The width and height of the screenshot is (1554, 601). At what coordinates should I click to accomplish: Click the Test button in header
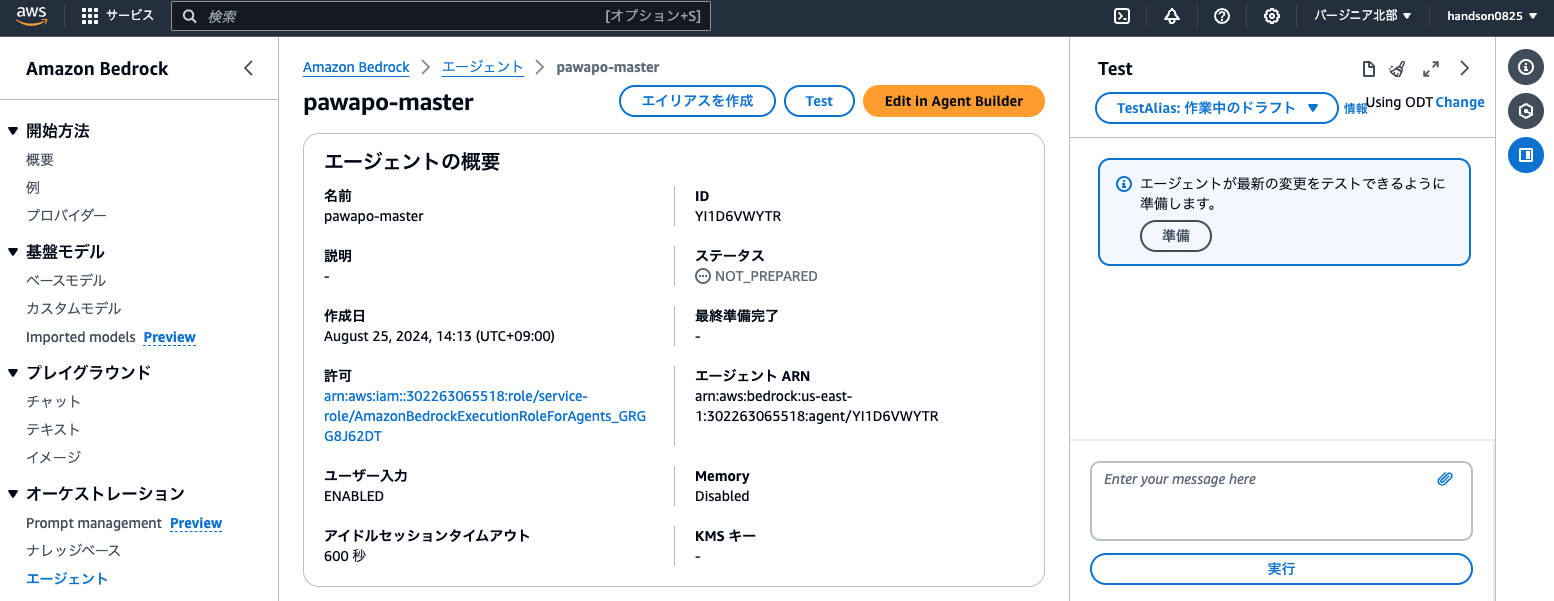click(x=819, y=101)
